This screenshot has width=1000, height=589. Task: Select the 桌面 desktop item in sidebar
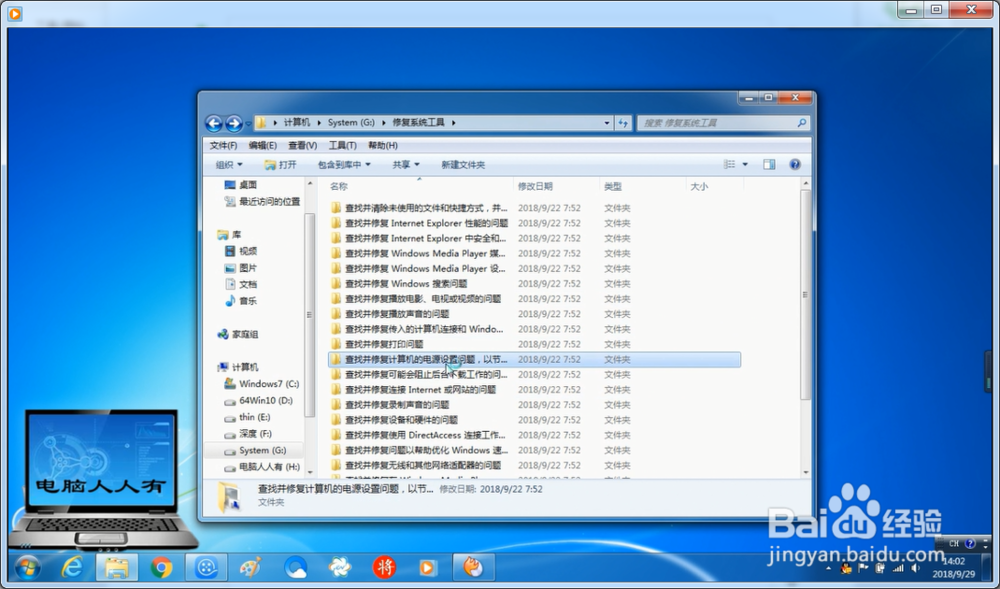[241, 185]
